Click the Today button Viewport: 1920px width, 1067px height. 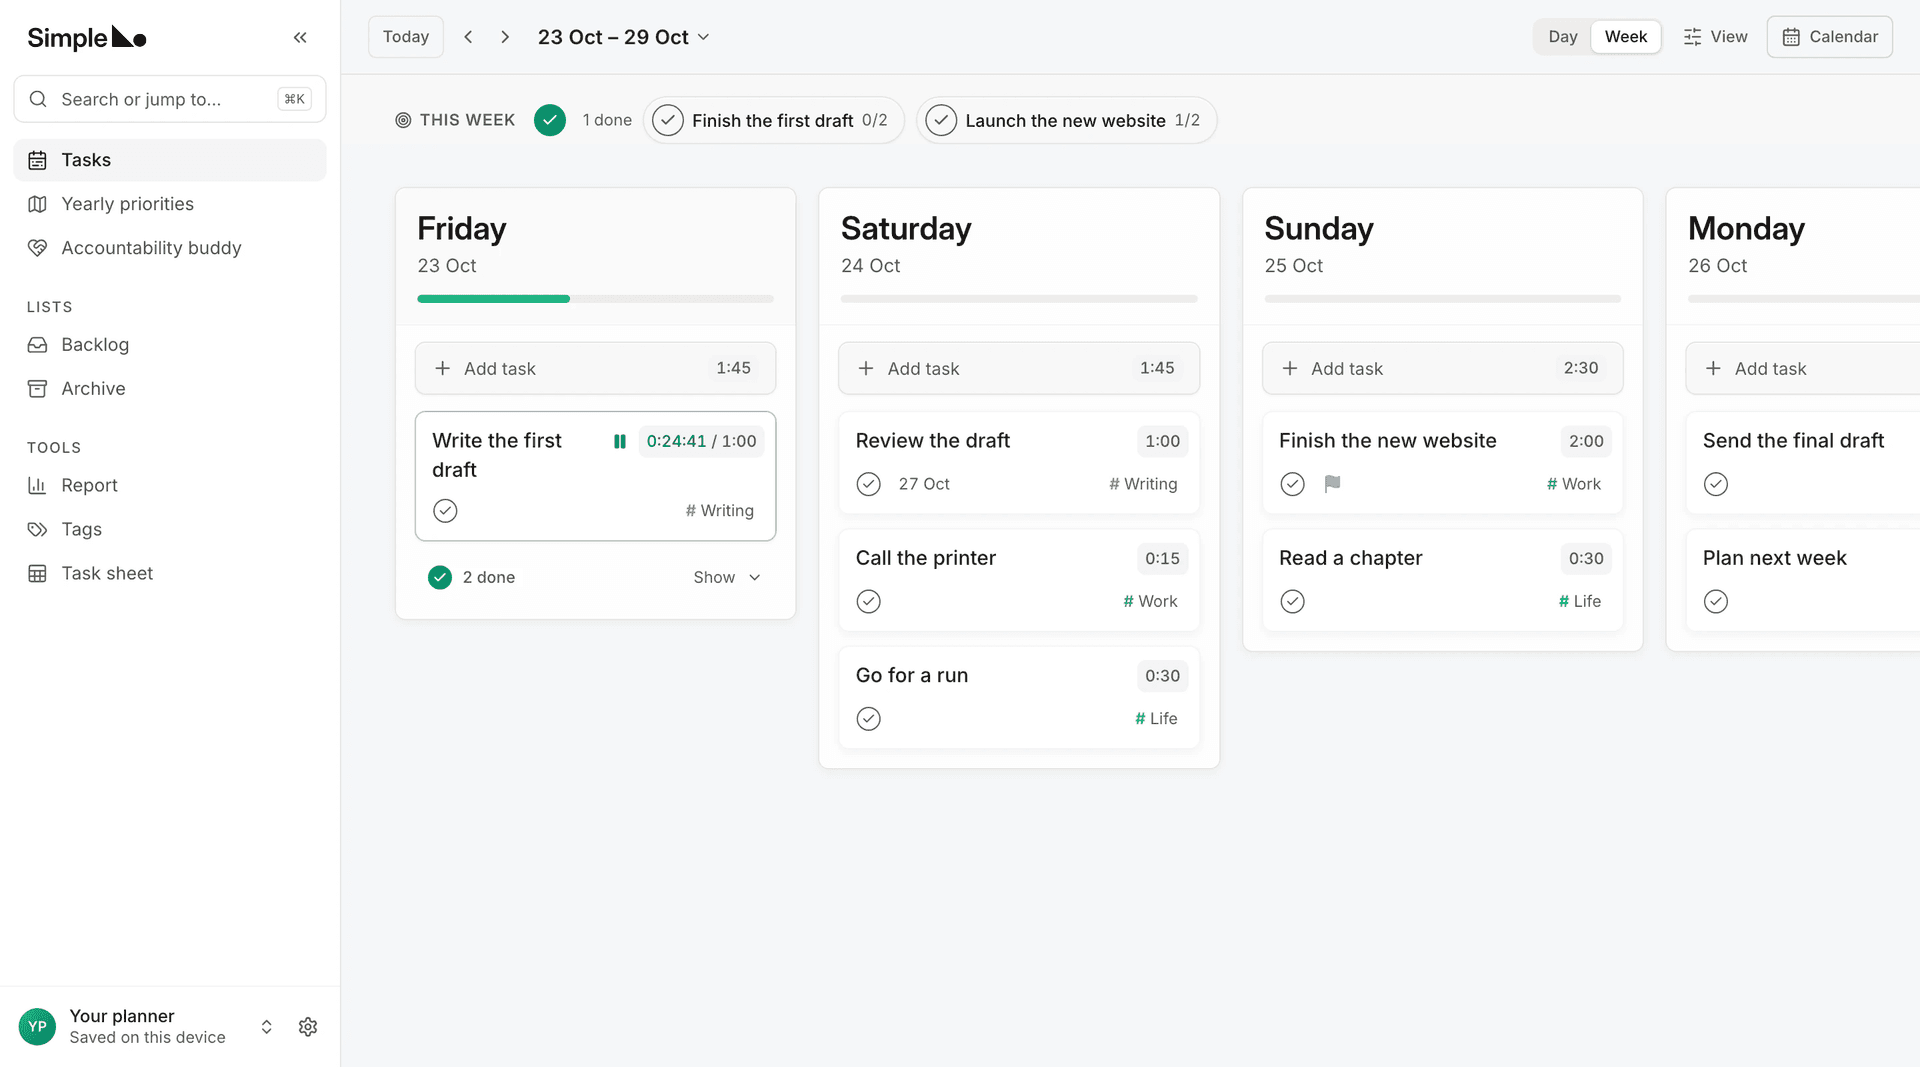point(406,37)
